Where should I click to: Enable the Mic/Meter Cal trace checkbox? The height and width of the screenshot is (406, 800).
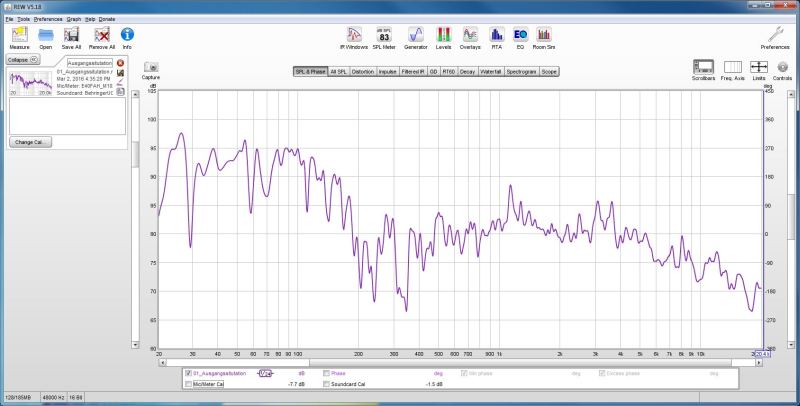pyautogui.click(x=188, y=384)
